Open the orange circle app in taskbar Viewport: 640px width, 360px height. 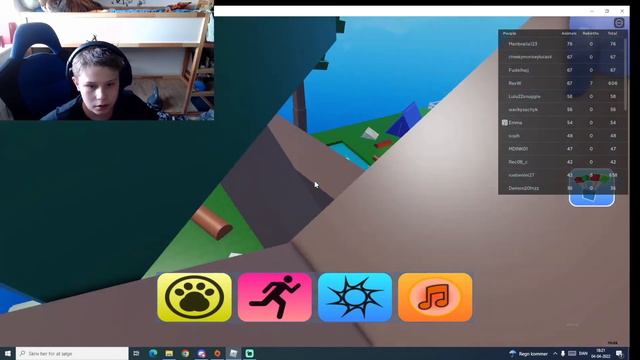[218, 353]
